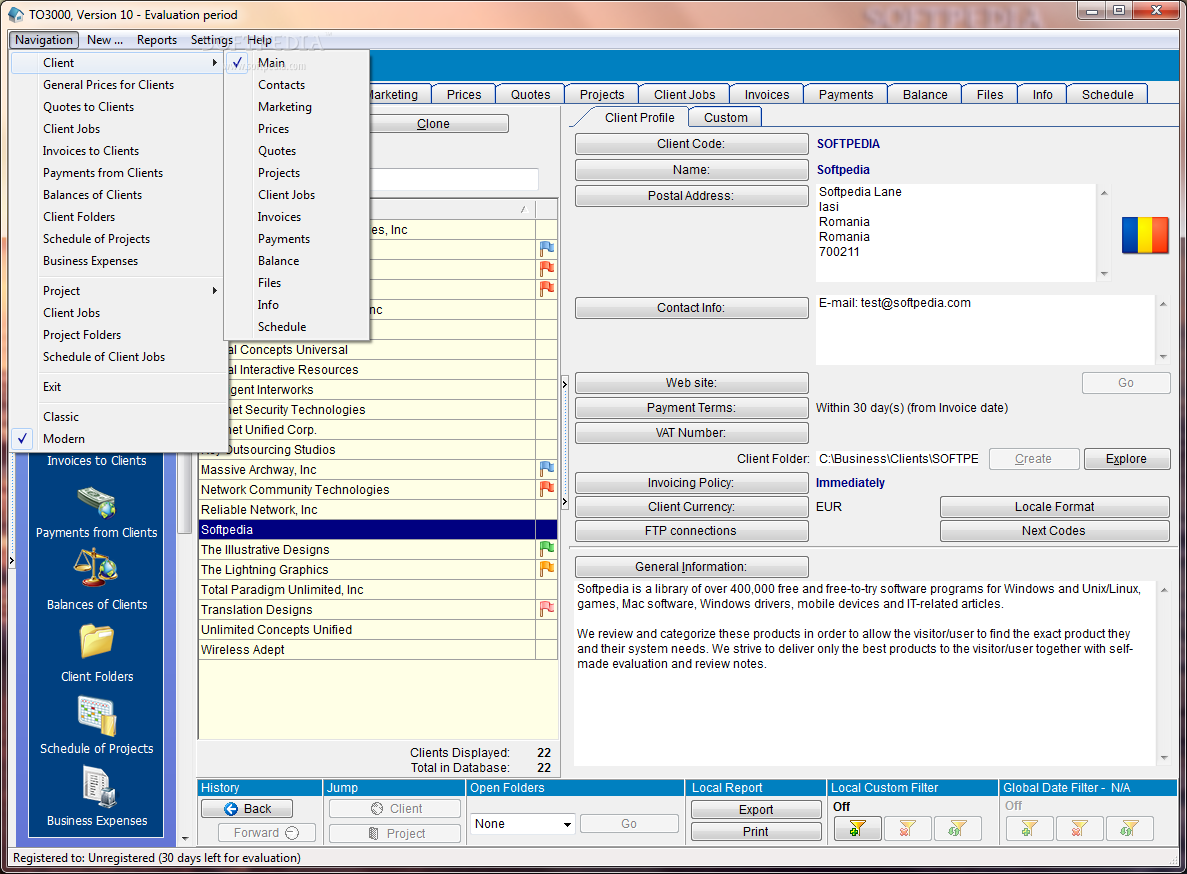This screenshot has height=874, width=1187.
Task: Click in the General Information text area
Action: coord(865,672)
